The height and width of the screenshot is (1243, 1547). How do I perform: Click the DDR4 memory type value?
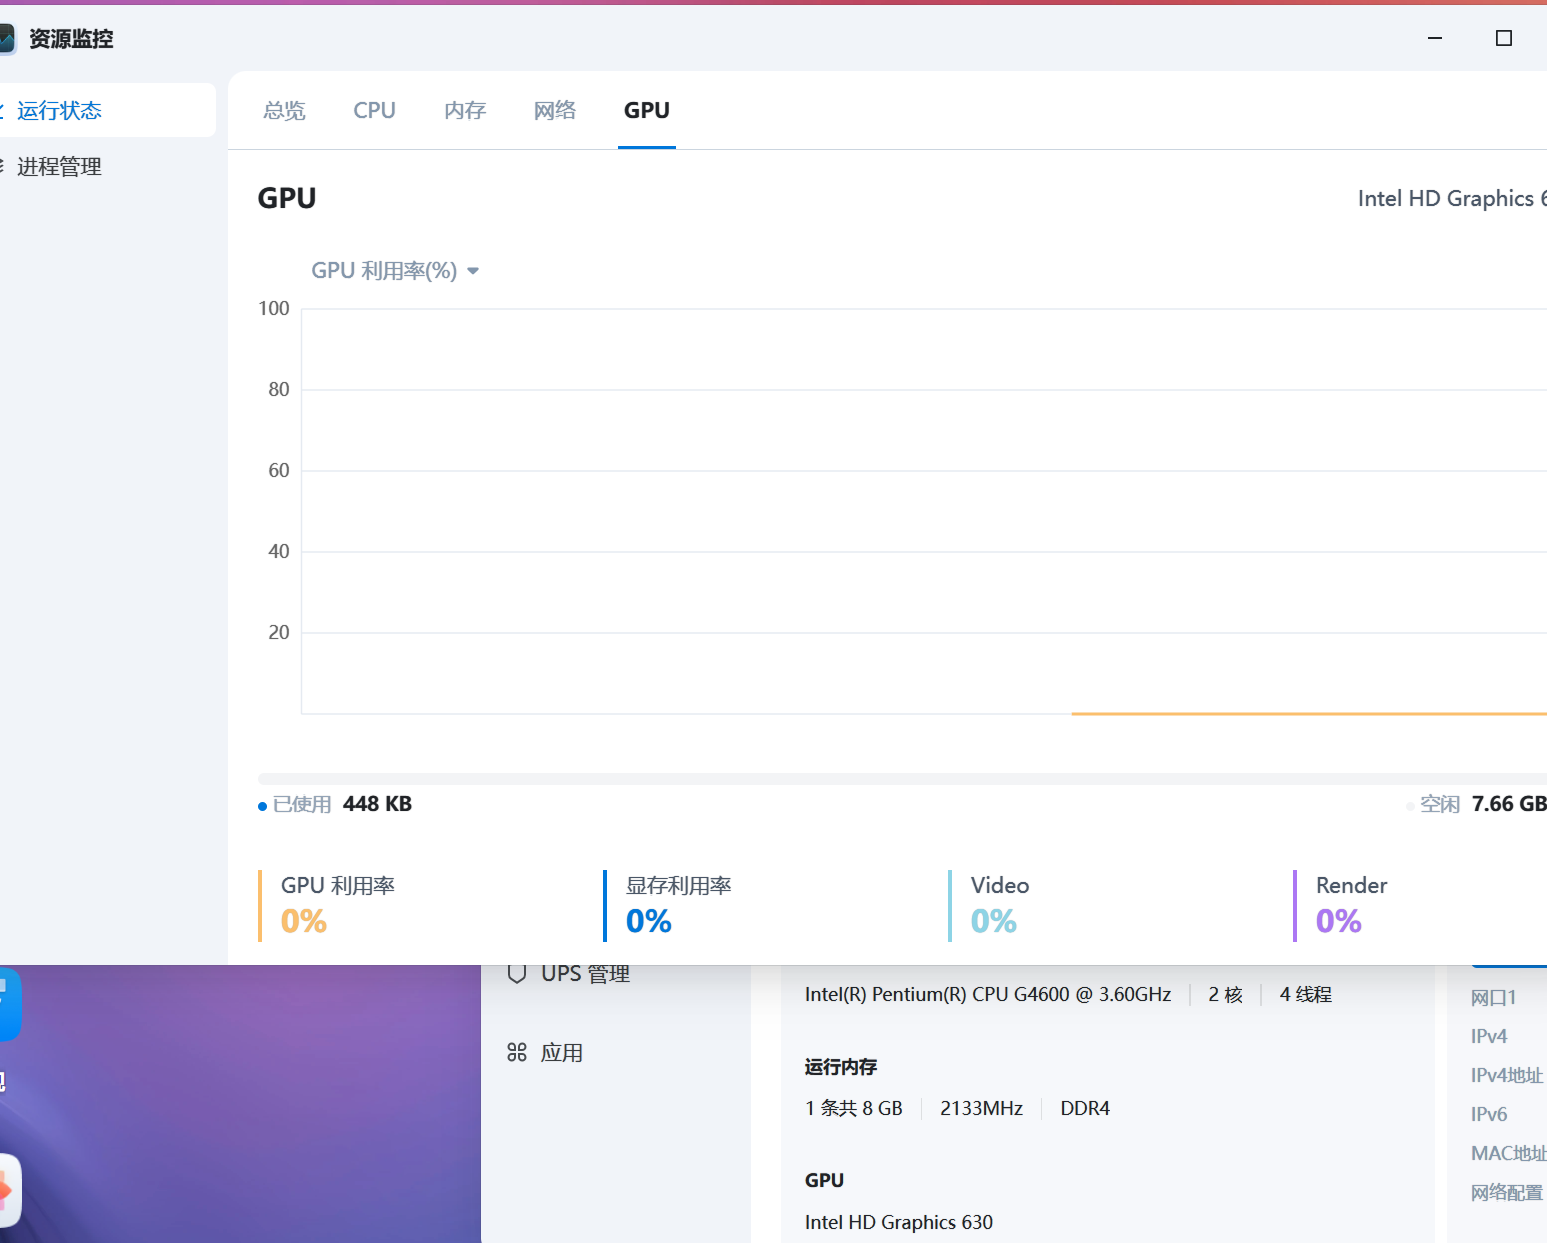click(x=1085, y=1108)
